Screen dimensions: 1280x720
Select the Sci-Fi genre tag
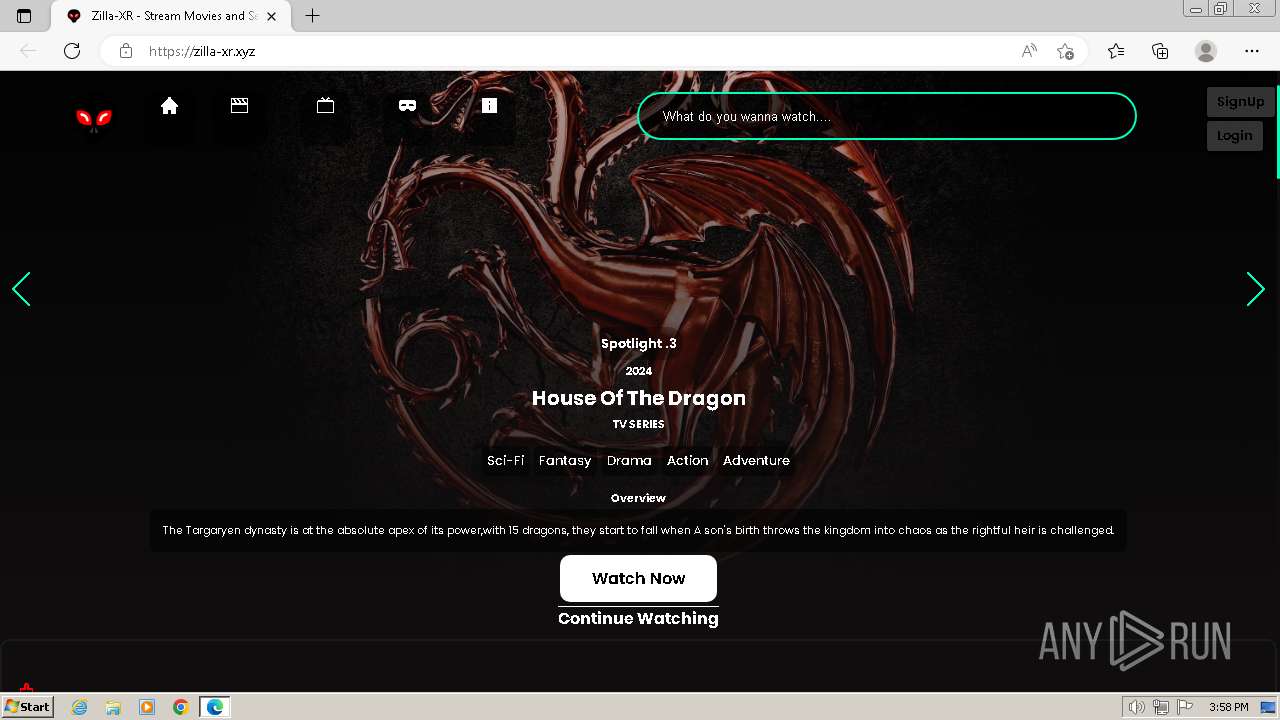point(505,461)
